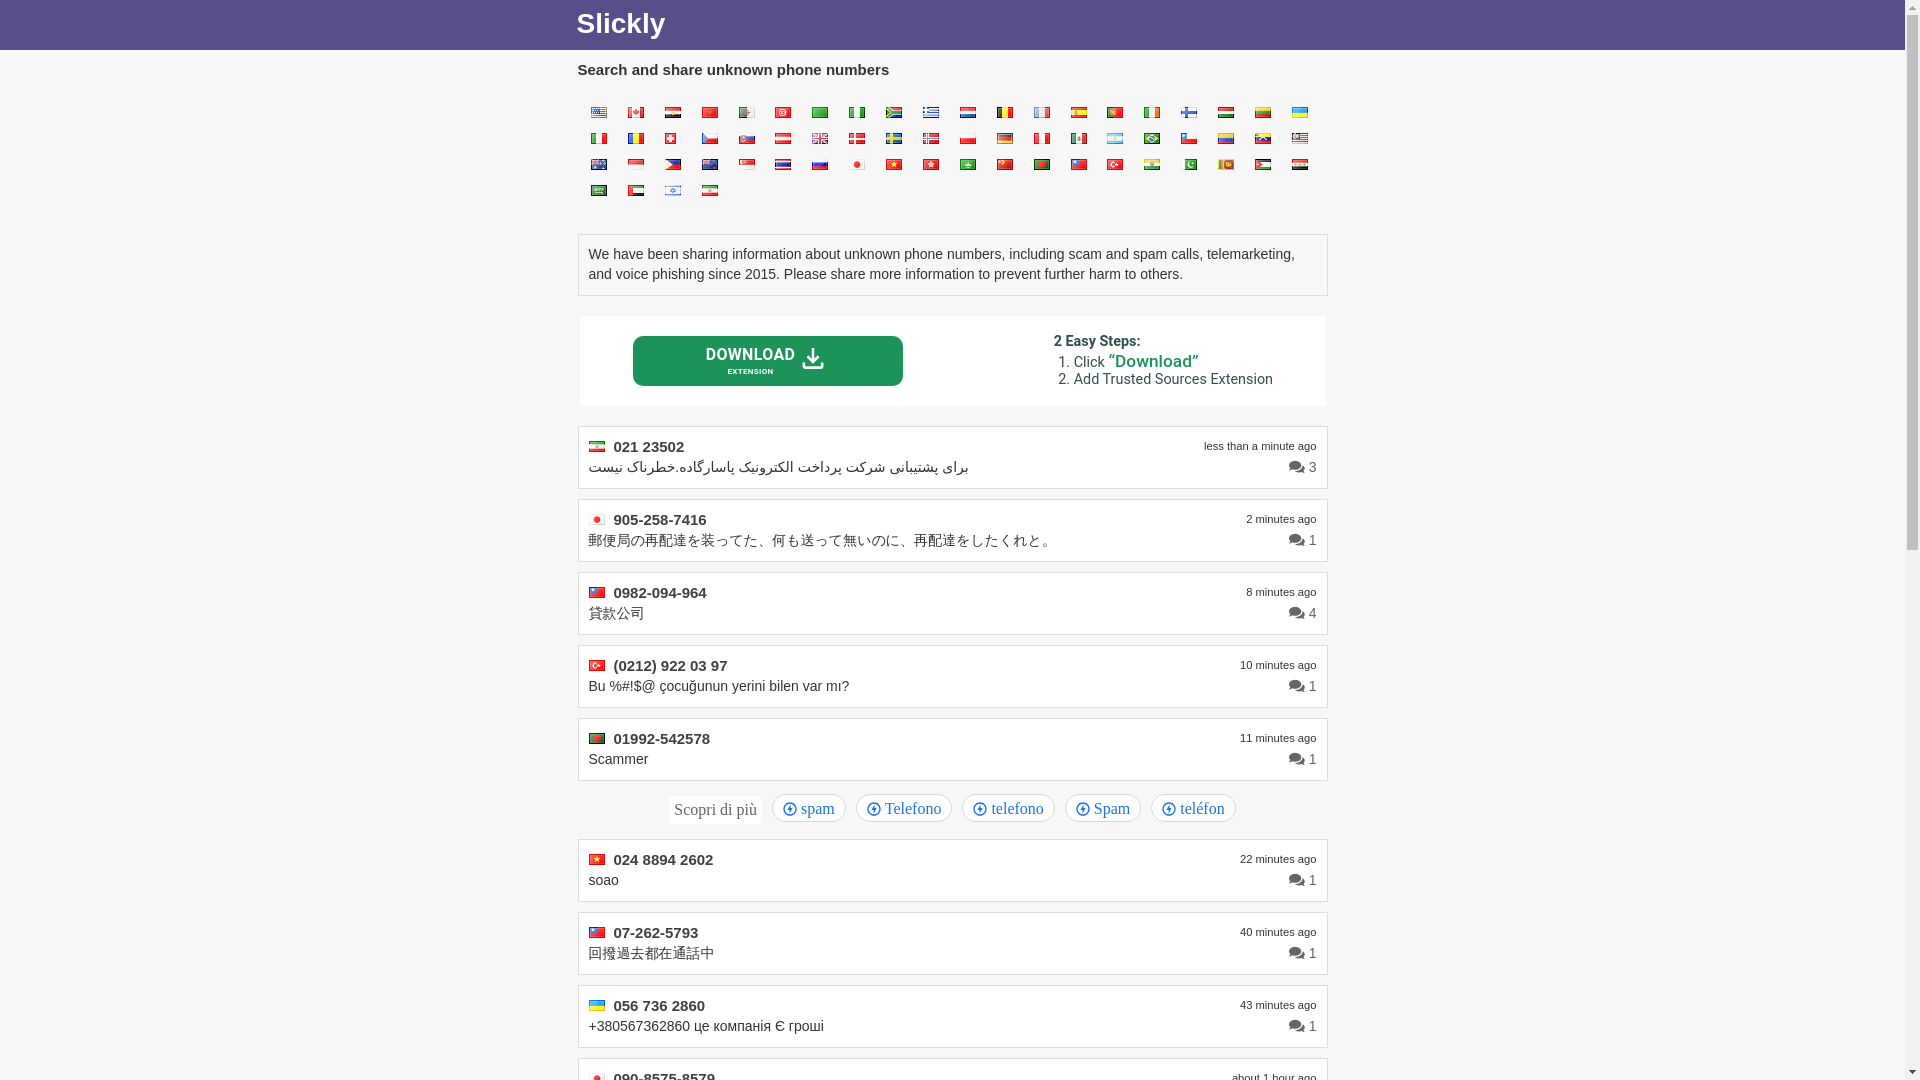
Task: Click the India flag icon
Action: (1151, 164)
